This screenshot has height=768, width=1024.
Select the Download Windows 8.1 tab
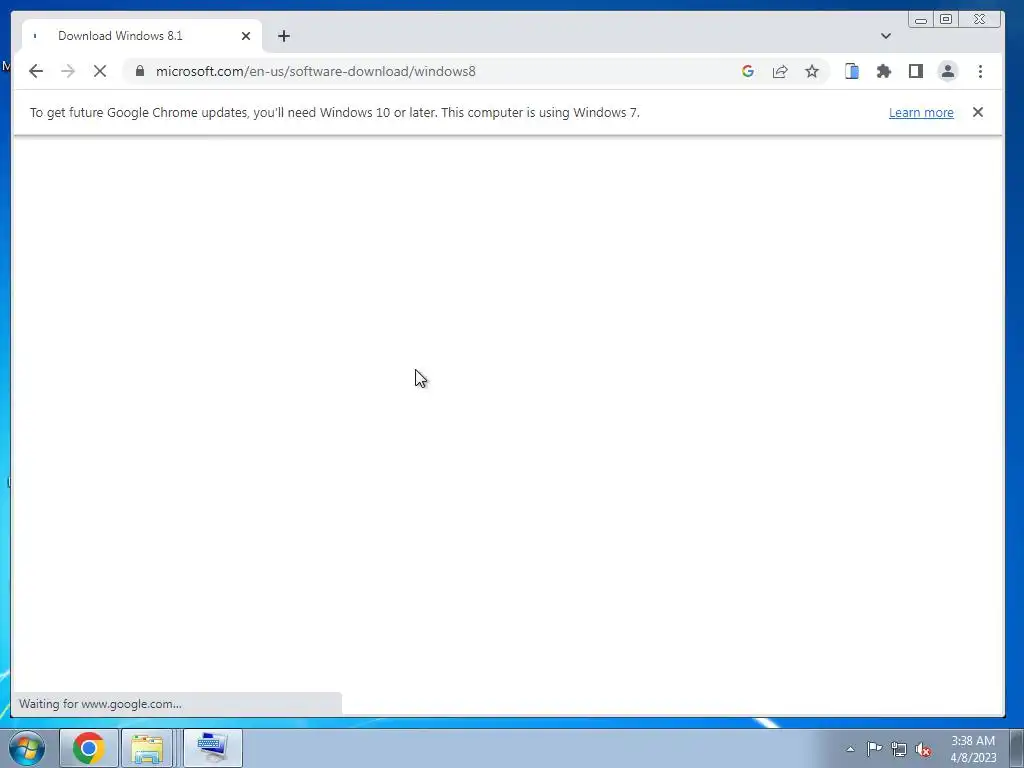142,36
